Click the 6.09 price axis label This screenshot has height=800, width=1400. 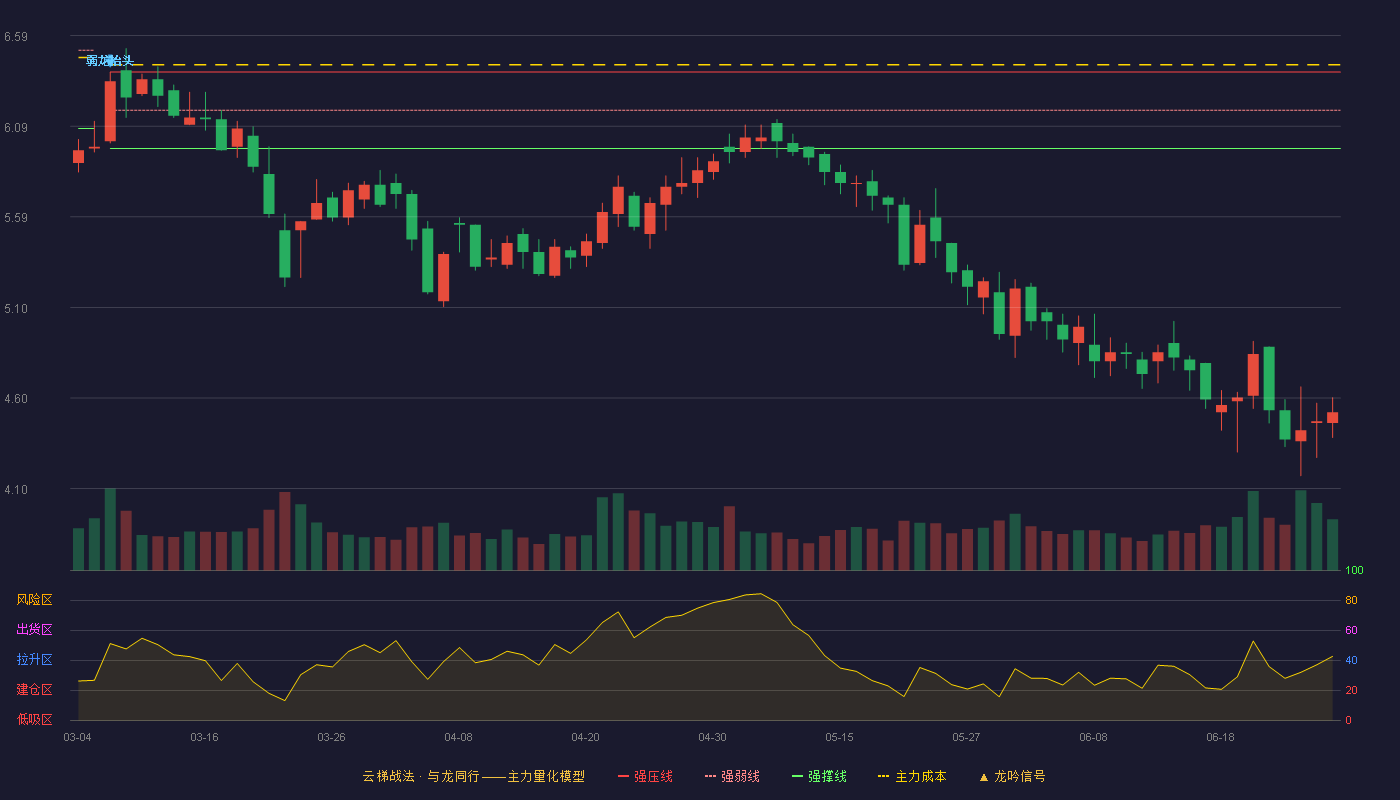(16, 128)
